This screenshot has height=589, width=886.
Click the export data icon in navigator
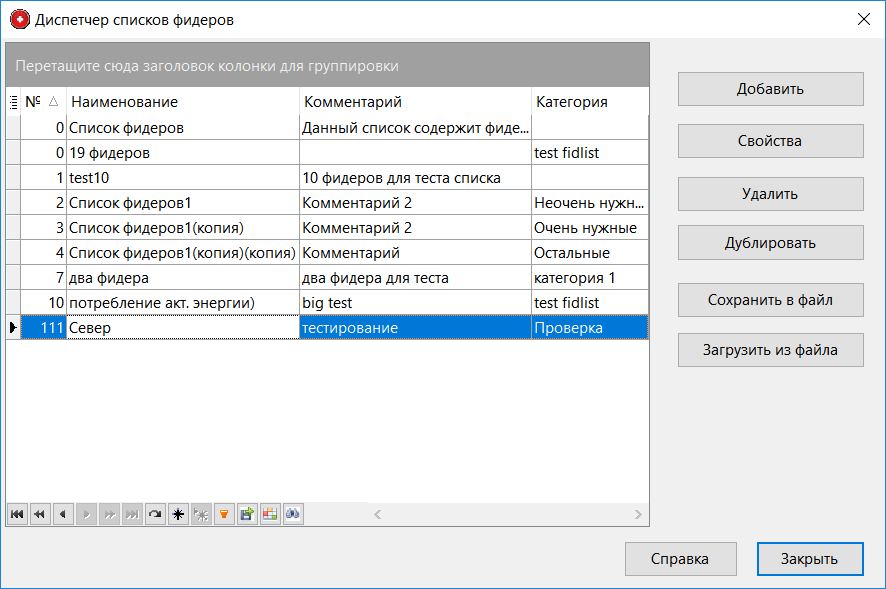(x=247, y=514)
